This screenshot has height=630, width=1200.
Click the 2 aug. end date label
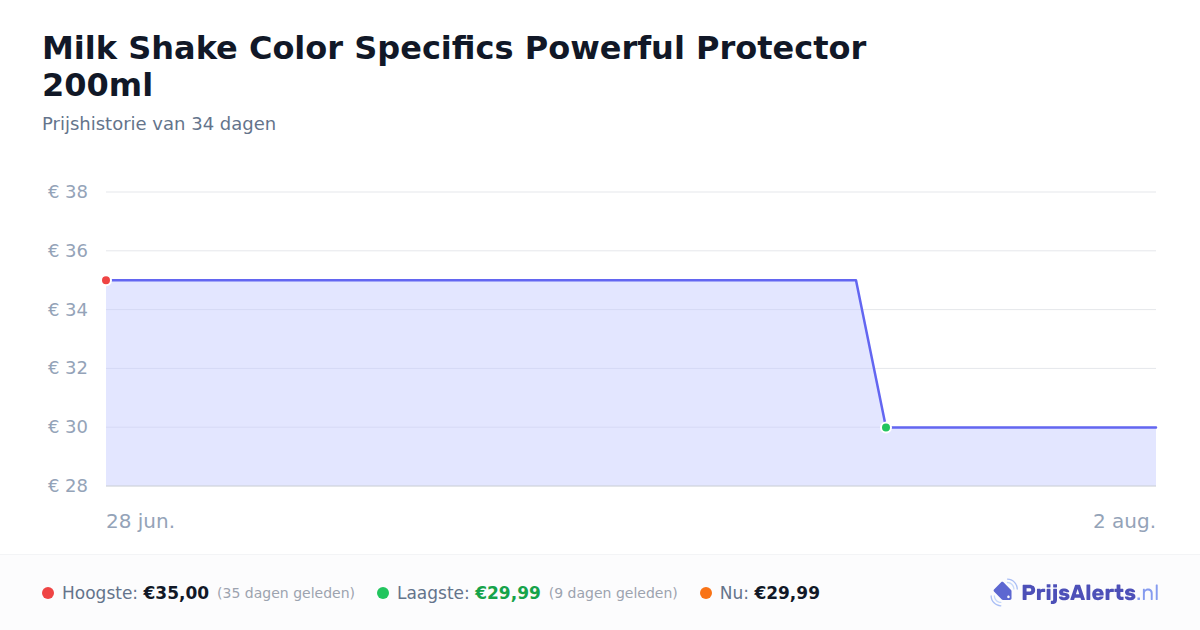(x=1124, y=521)
